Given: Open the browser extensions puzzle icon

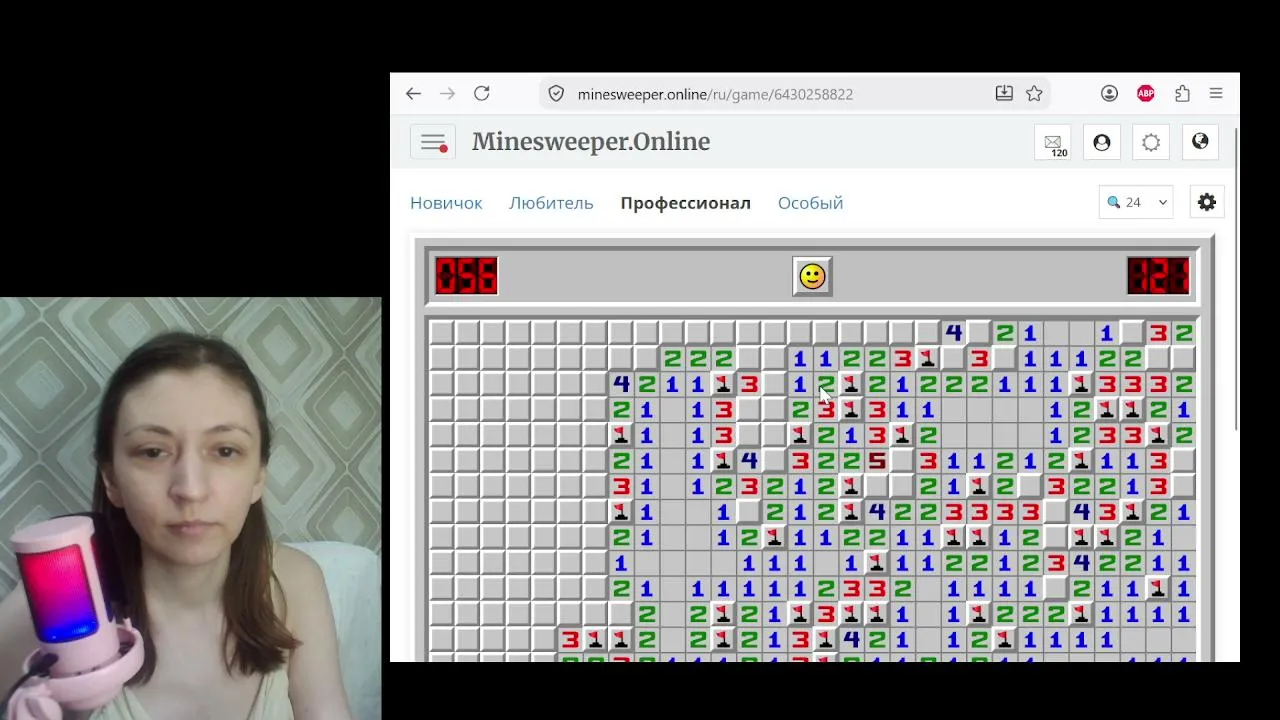Looking at the screenshot, I should tap(1182, 94).
